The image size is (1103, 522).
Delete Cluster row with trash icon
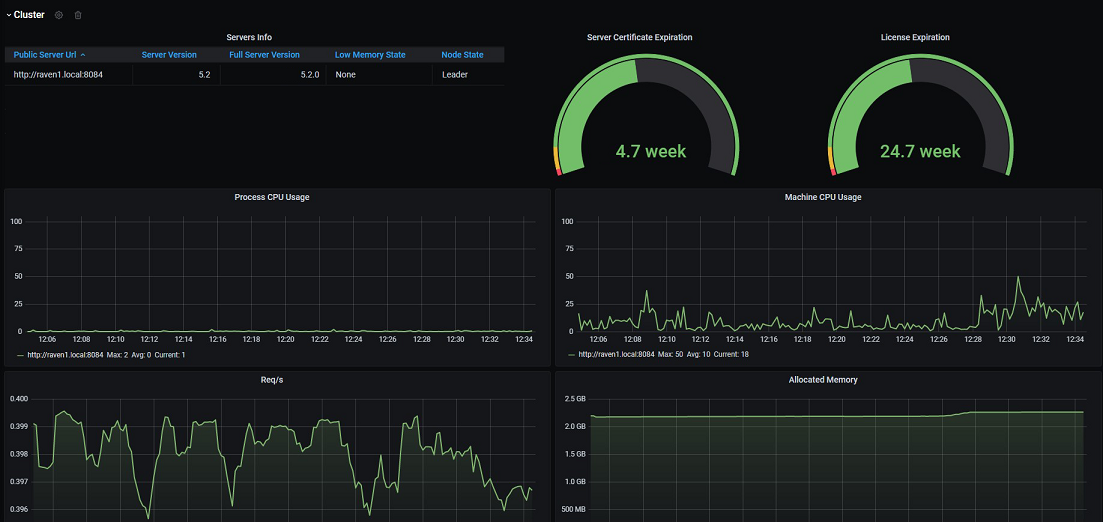pyautogui.click(x=78, y=15)
